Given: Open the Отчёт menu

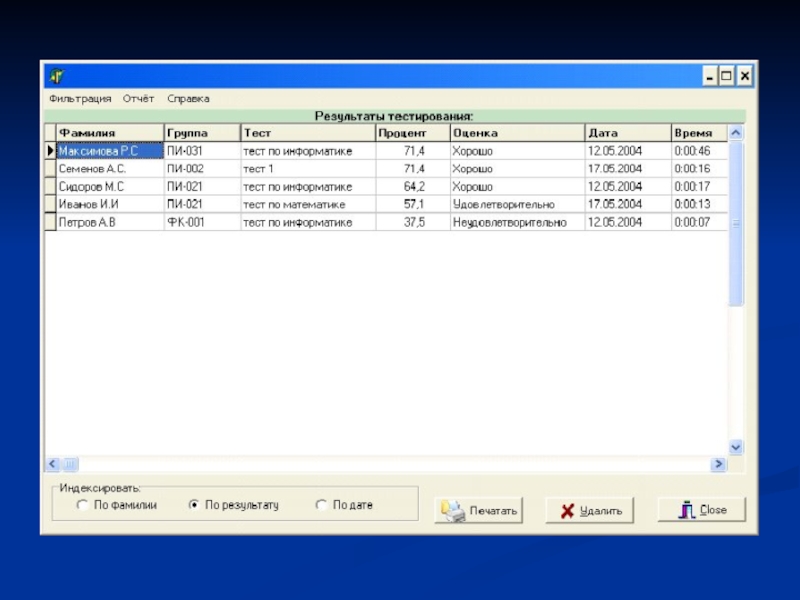Looking at the screenshot, I should click(139, 99).
